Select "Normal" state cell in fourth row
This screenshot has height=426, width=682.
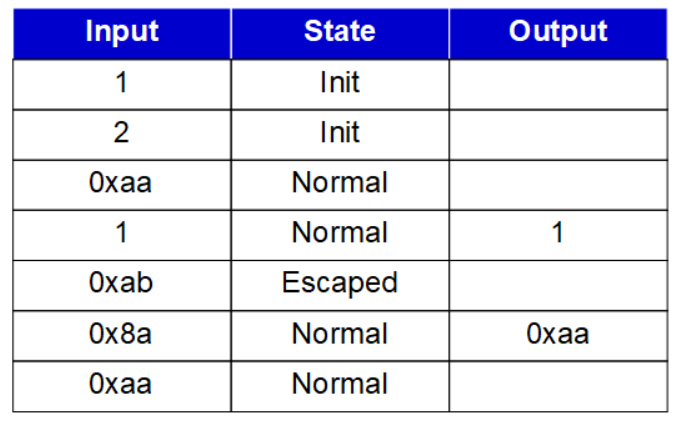pos(339,233)
